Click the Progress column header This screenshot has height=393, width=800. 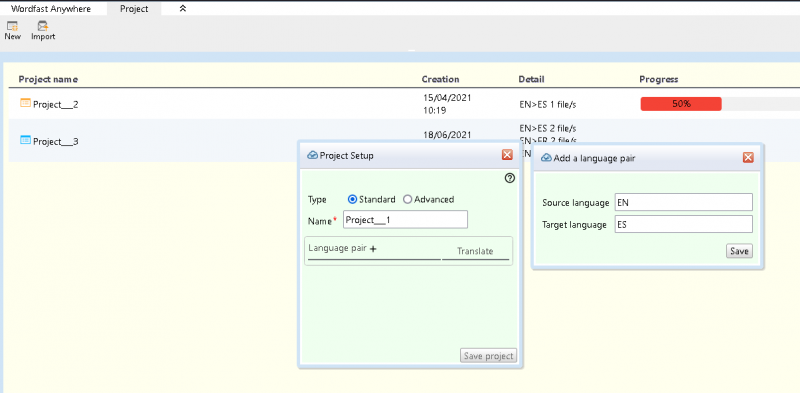click(659, 79)
